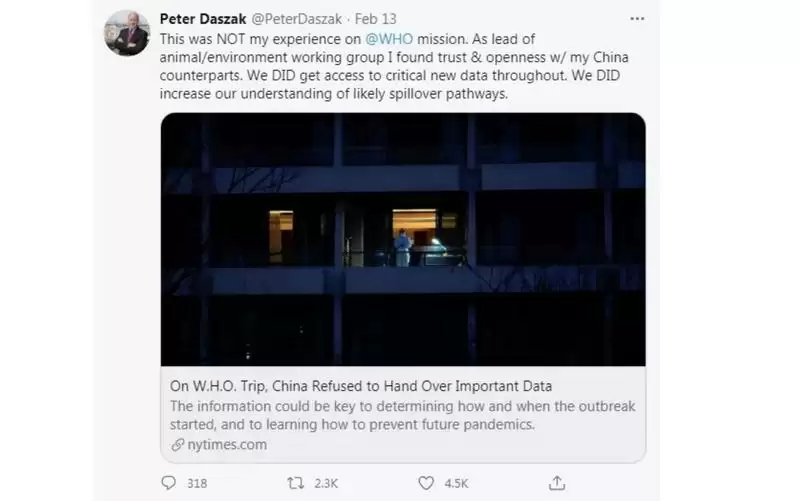Open the share upload icon
Viewport: 800px width, 501px height.
click(557, 483)
